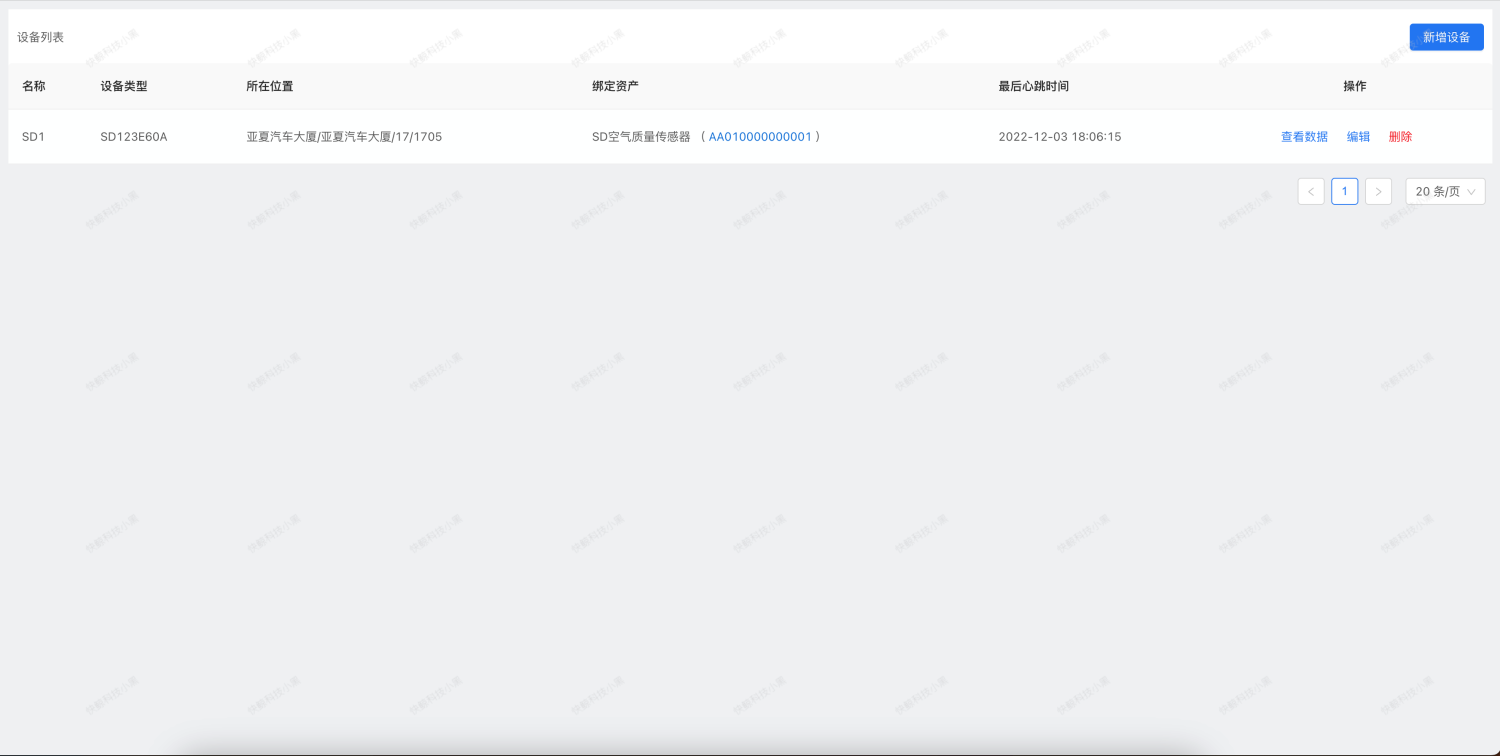Click the 操作 column header
Viewport: 1500px width, 756px height.
pos(1355,86)
